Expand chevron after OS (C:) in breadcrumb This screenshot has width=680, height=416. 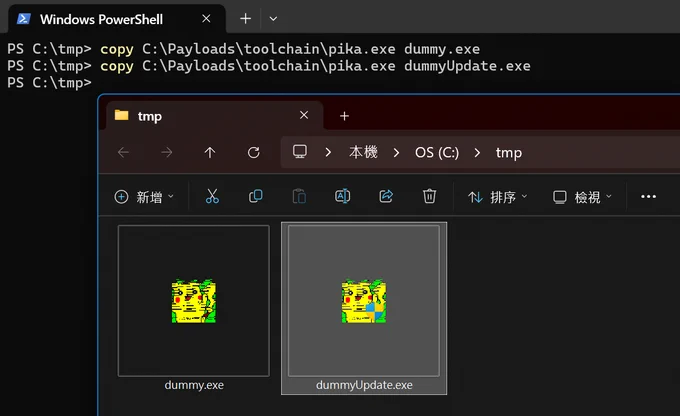pos(477,152)
